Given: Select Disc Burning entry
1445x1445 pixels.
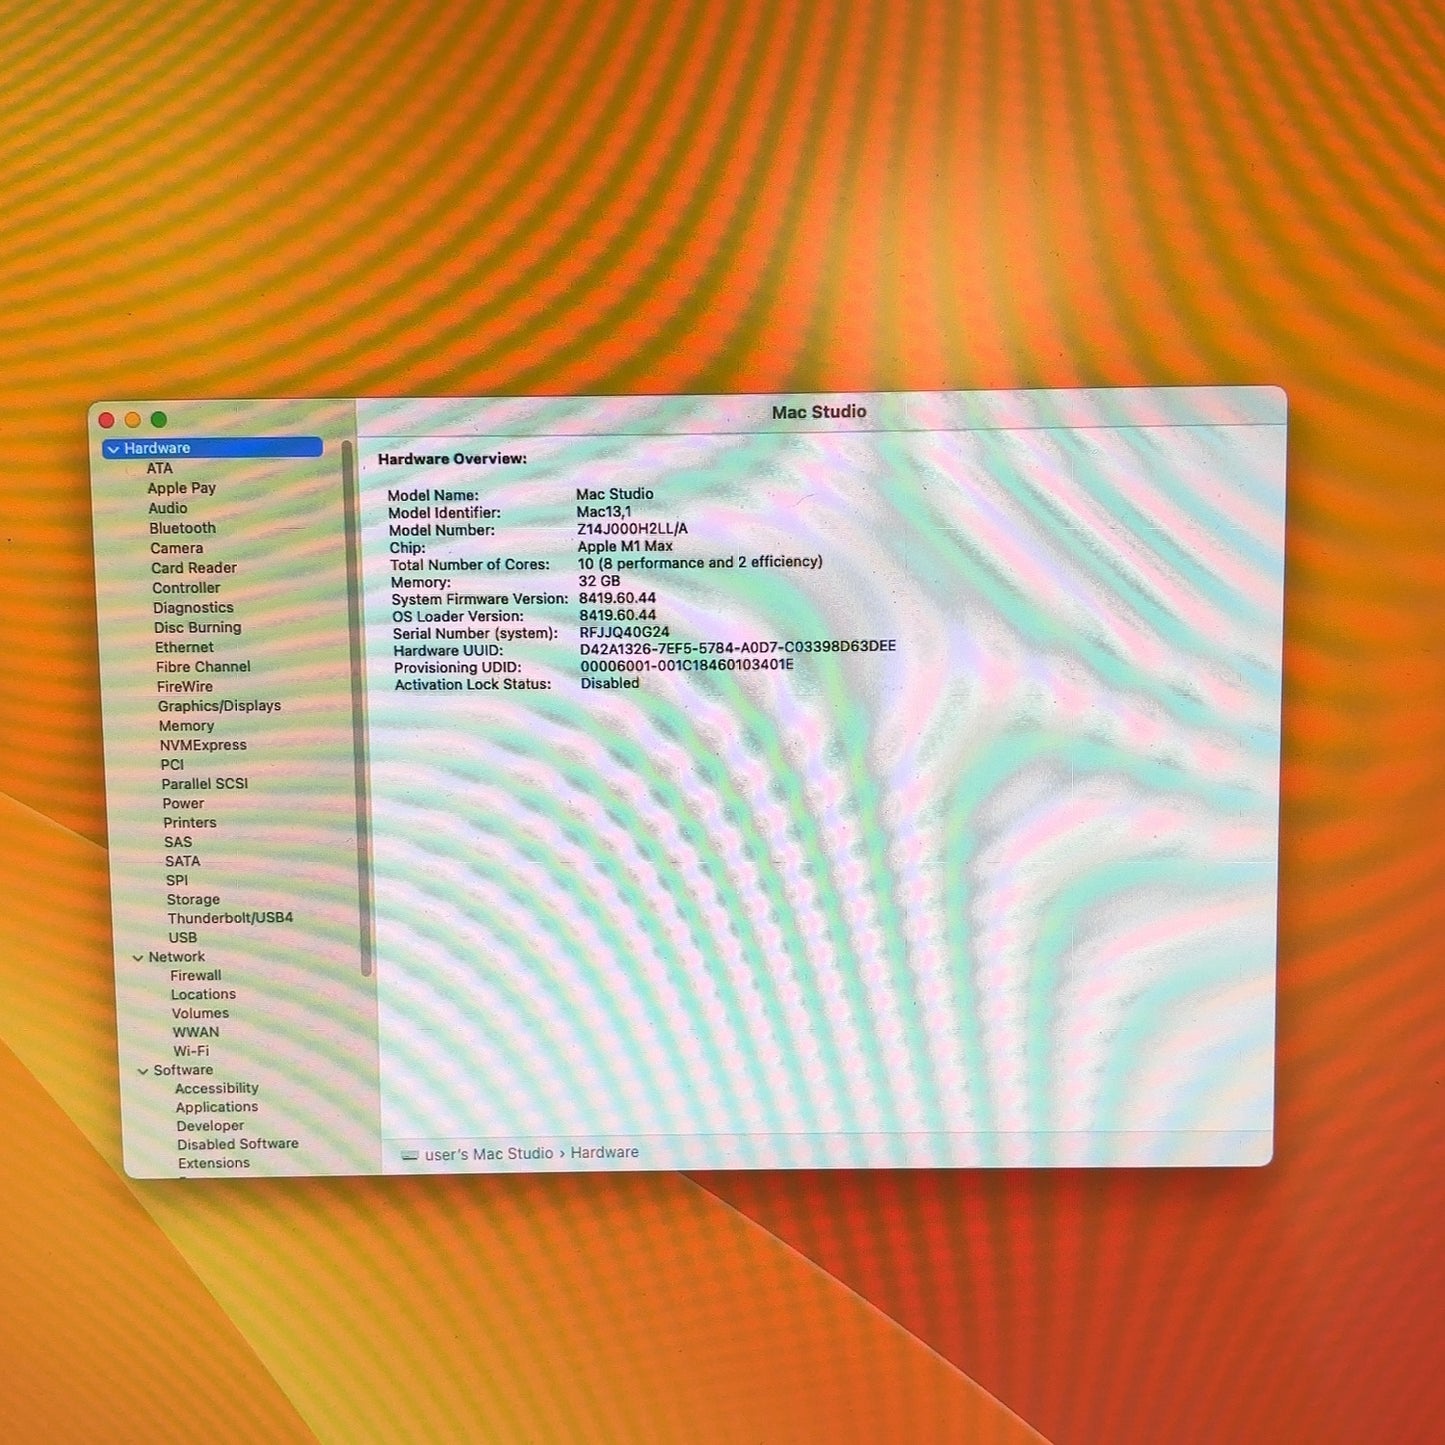Looking at the screenshot, I should tap(197, 628).
